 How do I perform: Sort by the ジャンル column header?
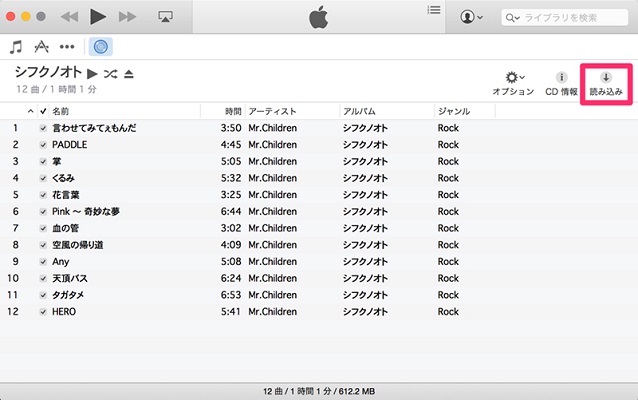point(454,111)
